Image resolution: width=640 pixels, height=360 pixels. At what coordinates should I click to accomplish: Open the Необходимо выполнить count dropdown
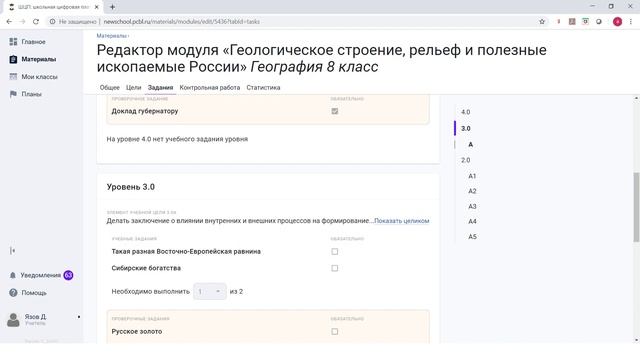210,291
